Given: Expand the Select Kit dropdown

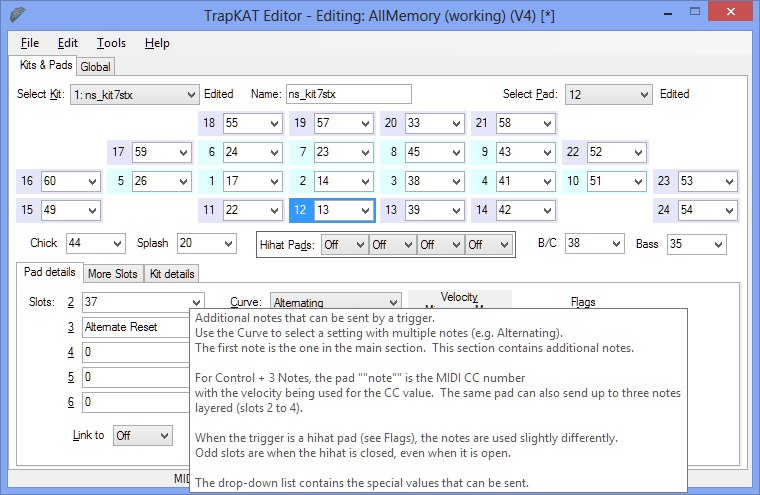Looking at the screenshot, I should pyautogui.click(x=134, y=95).
